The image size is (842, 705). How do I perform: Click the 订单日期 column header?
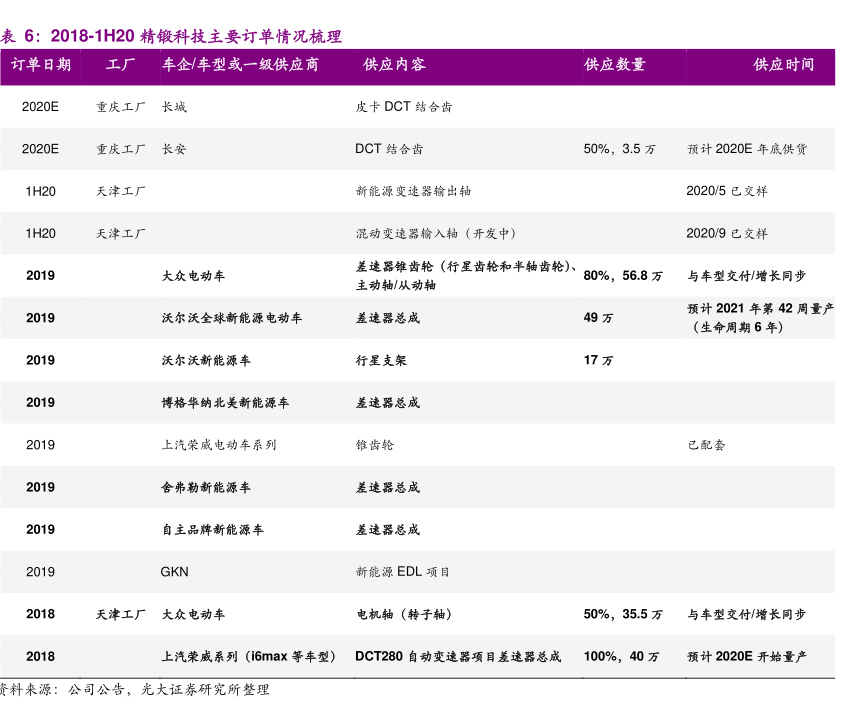coord(41,65)
